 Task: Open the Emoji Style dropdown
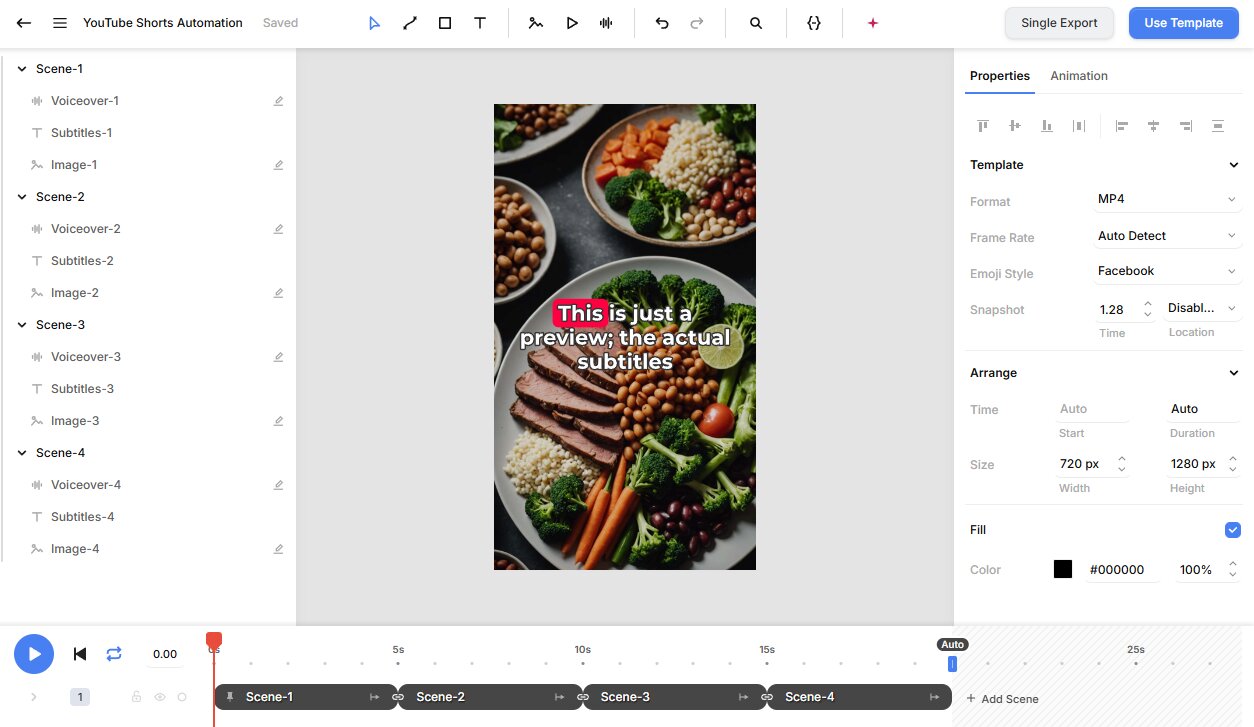click(1167, 271)
